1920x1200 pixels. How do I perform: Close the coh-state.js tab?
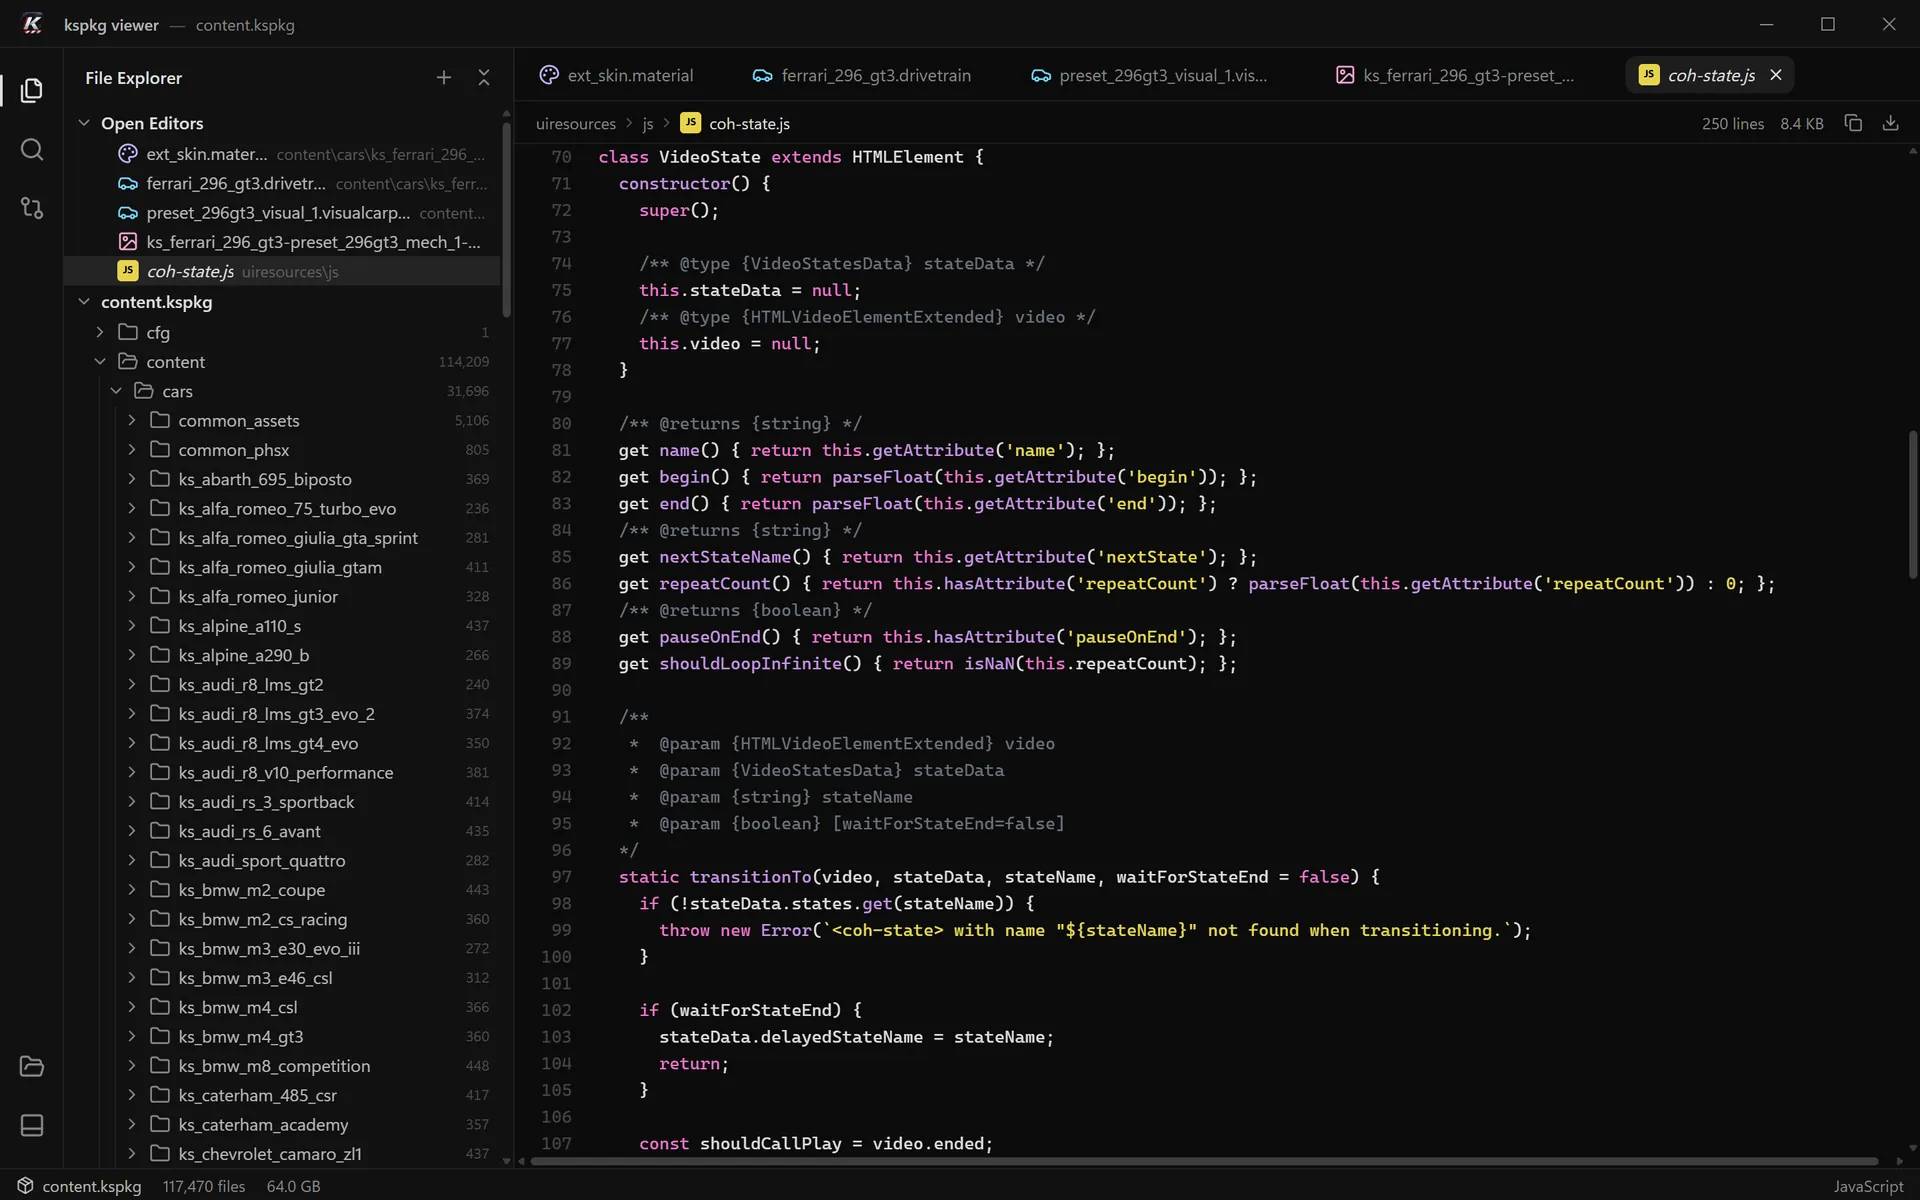(1776, 75)
